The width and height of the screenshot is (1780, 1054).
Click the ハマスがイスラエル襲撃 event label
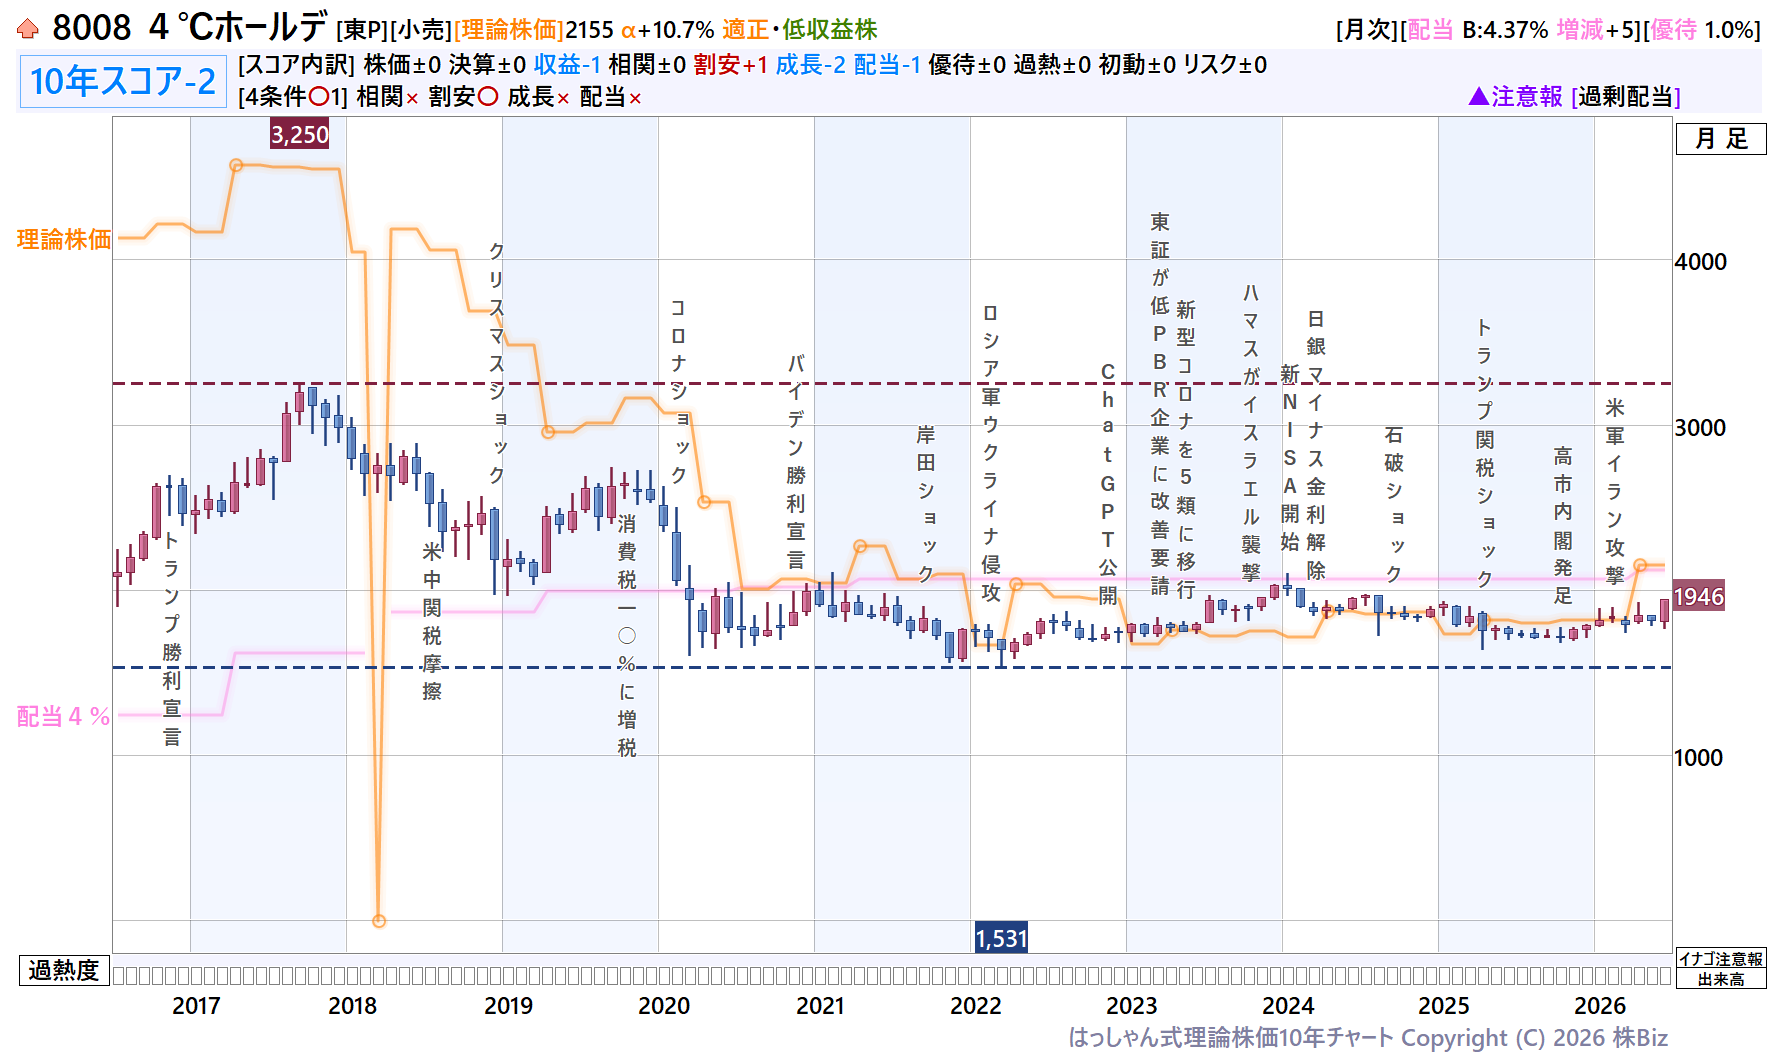[x=1251, y=432]
